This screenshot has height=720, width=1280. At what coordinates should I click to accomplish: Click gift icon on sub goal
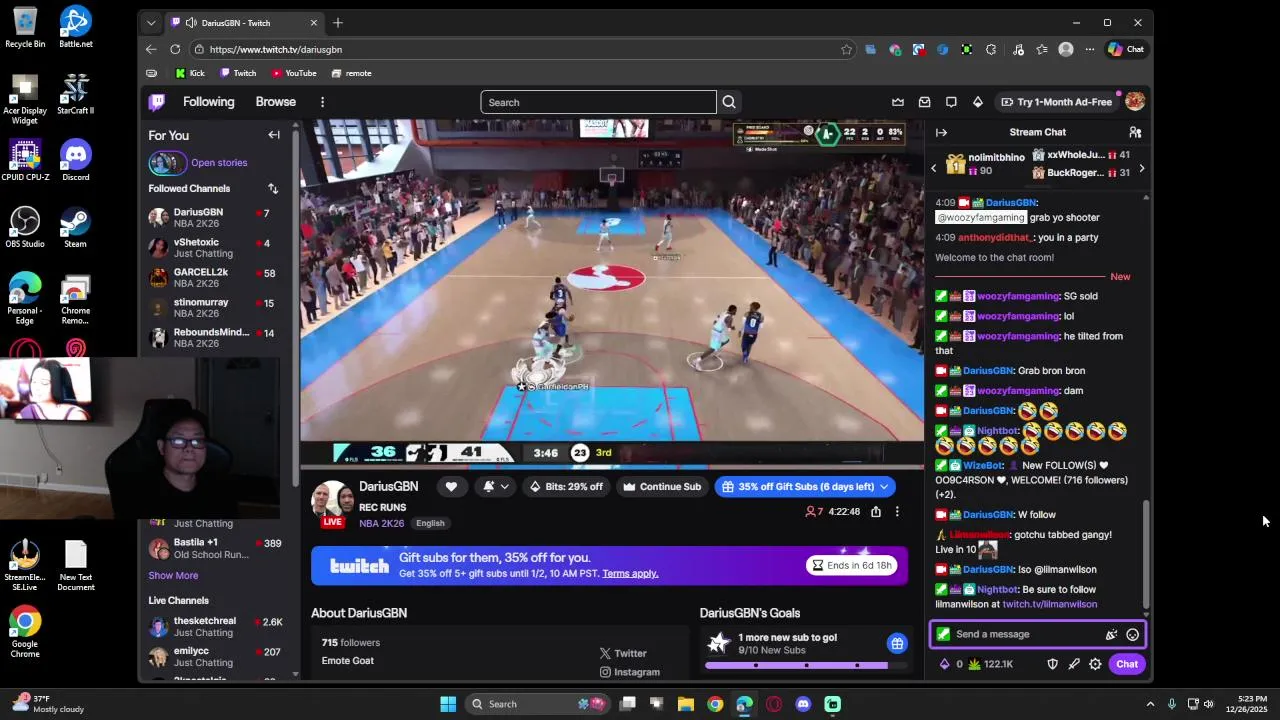(x=897, y=644)
